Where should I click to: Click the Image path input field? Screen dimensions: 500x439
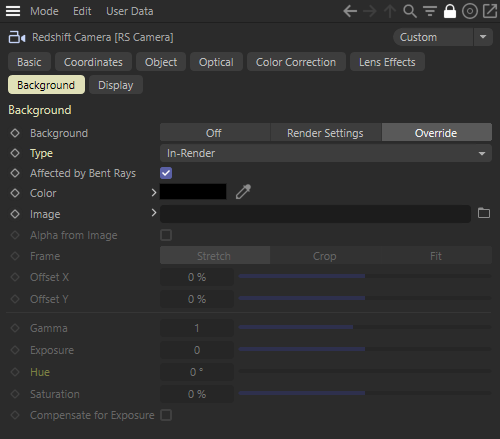pyautogui.click(x=315, y=214)
